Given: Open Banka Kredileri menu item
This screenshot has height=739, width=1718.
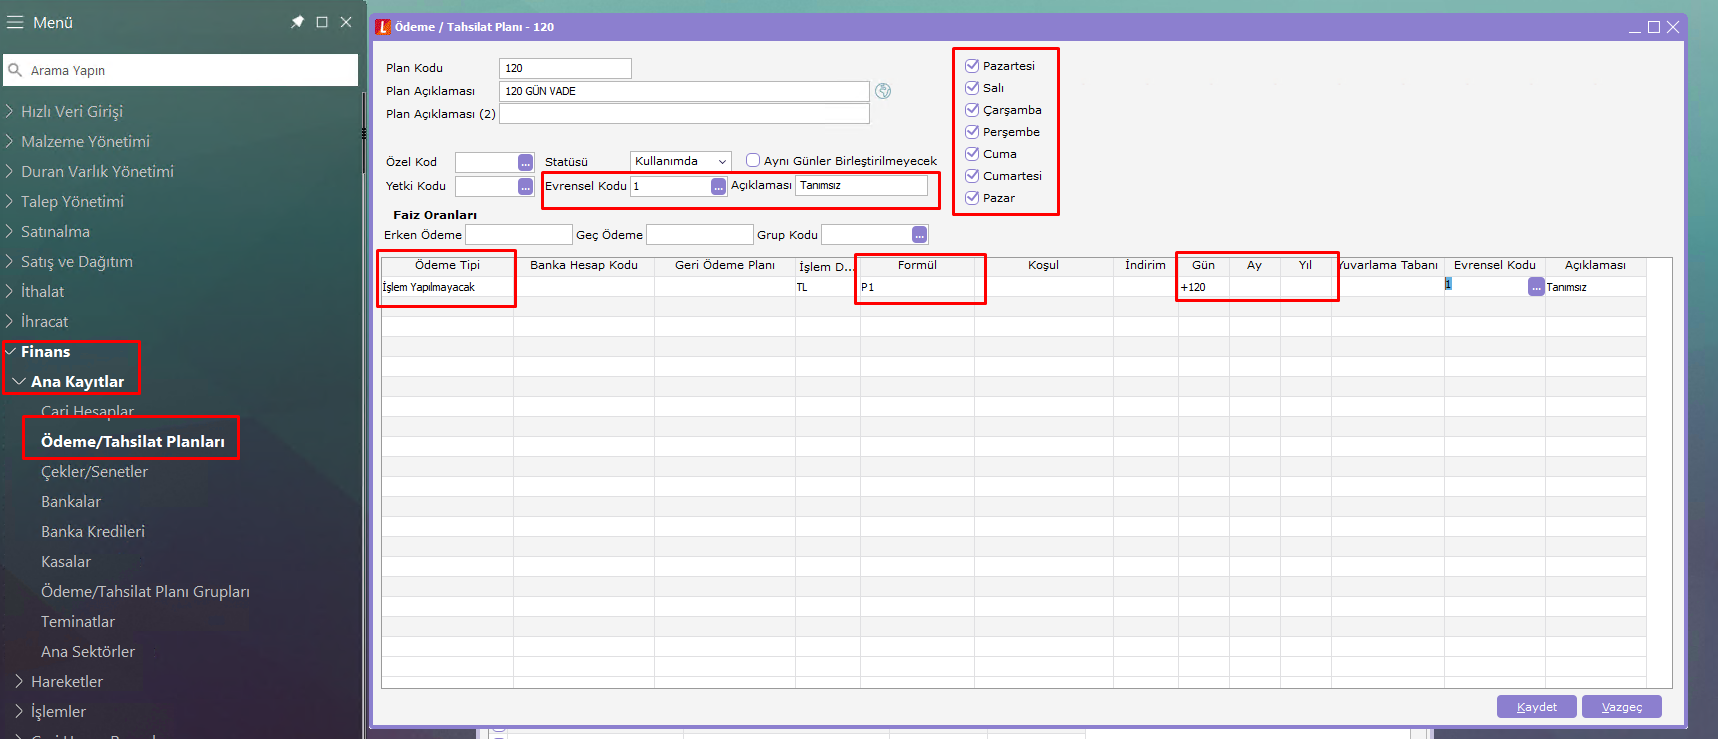Looking at the screenshot, I should (93, 531).
